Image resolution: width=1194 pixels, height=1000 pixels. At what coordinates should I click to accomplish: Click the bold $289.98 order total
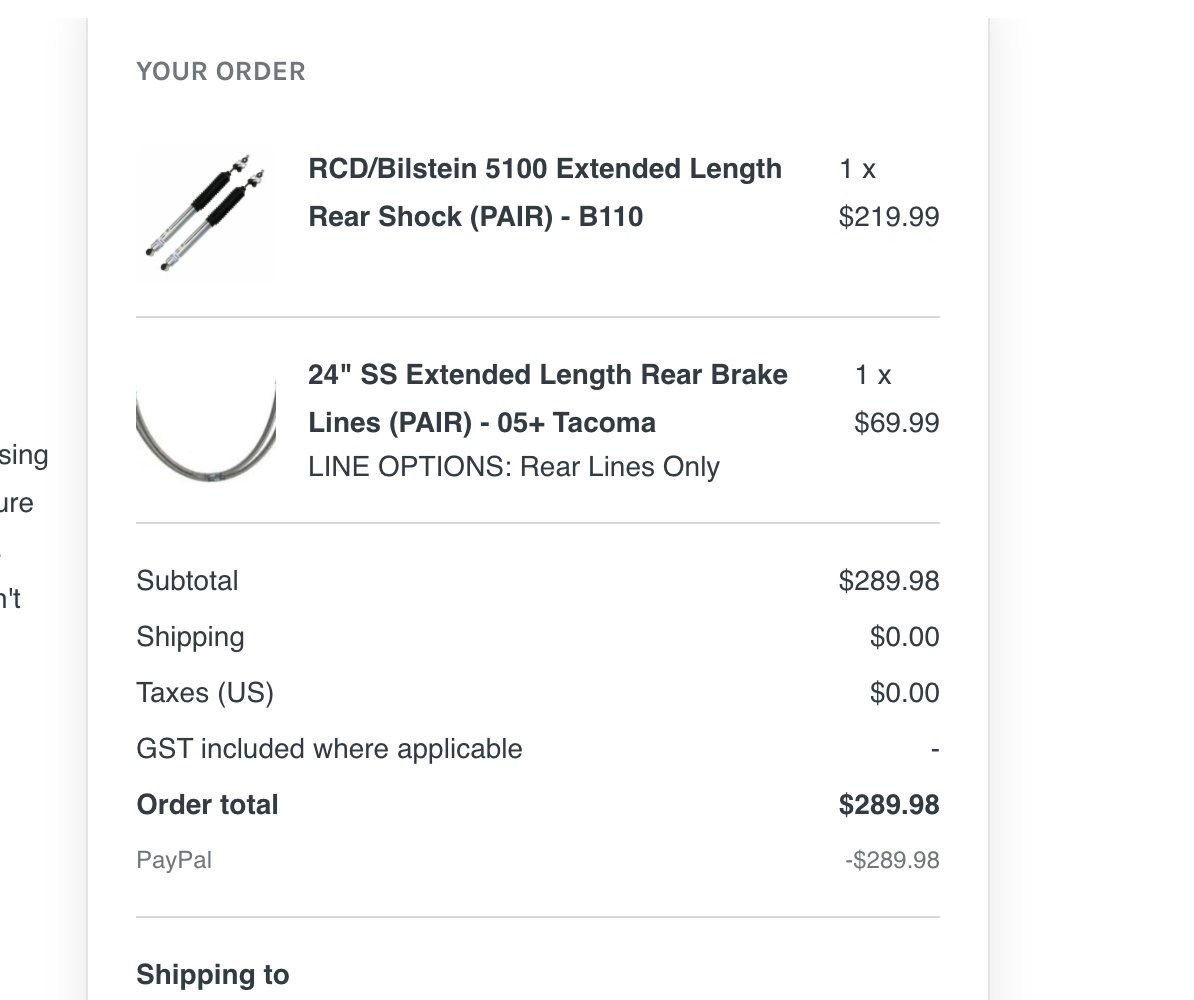tap(889, 805)
